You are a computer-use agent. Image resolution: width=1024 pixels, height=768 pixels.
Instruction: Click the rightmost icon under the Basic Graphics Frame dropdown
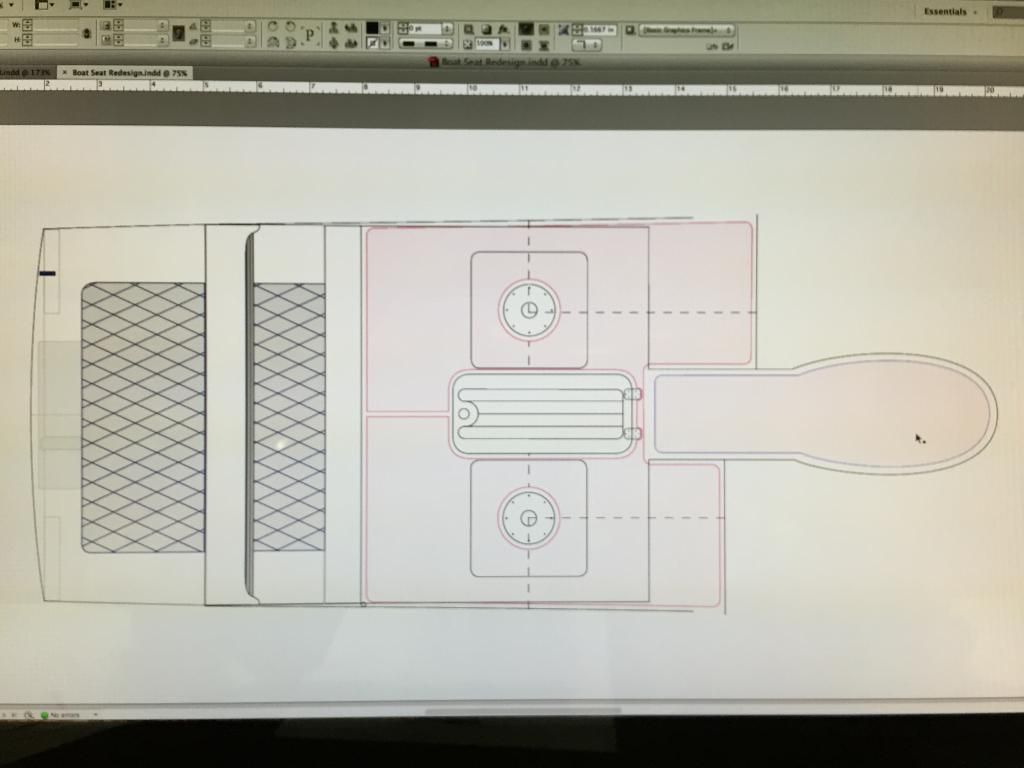728,46
